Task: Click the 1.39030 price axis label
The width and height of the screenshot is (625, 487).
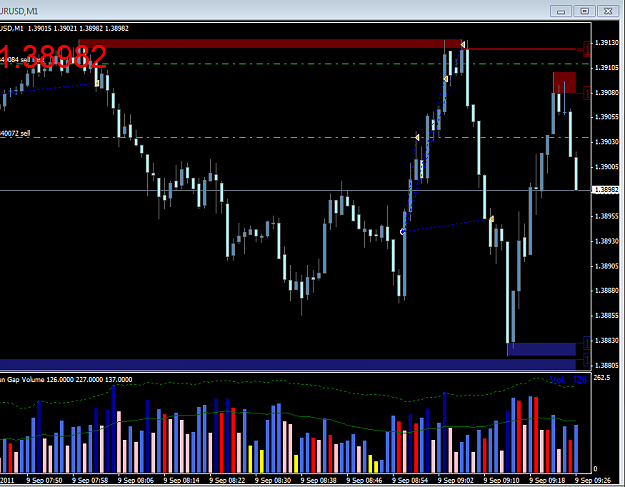Action: (607, 142)
